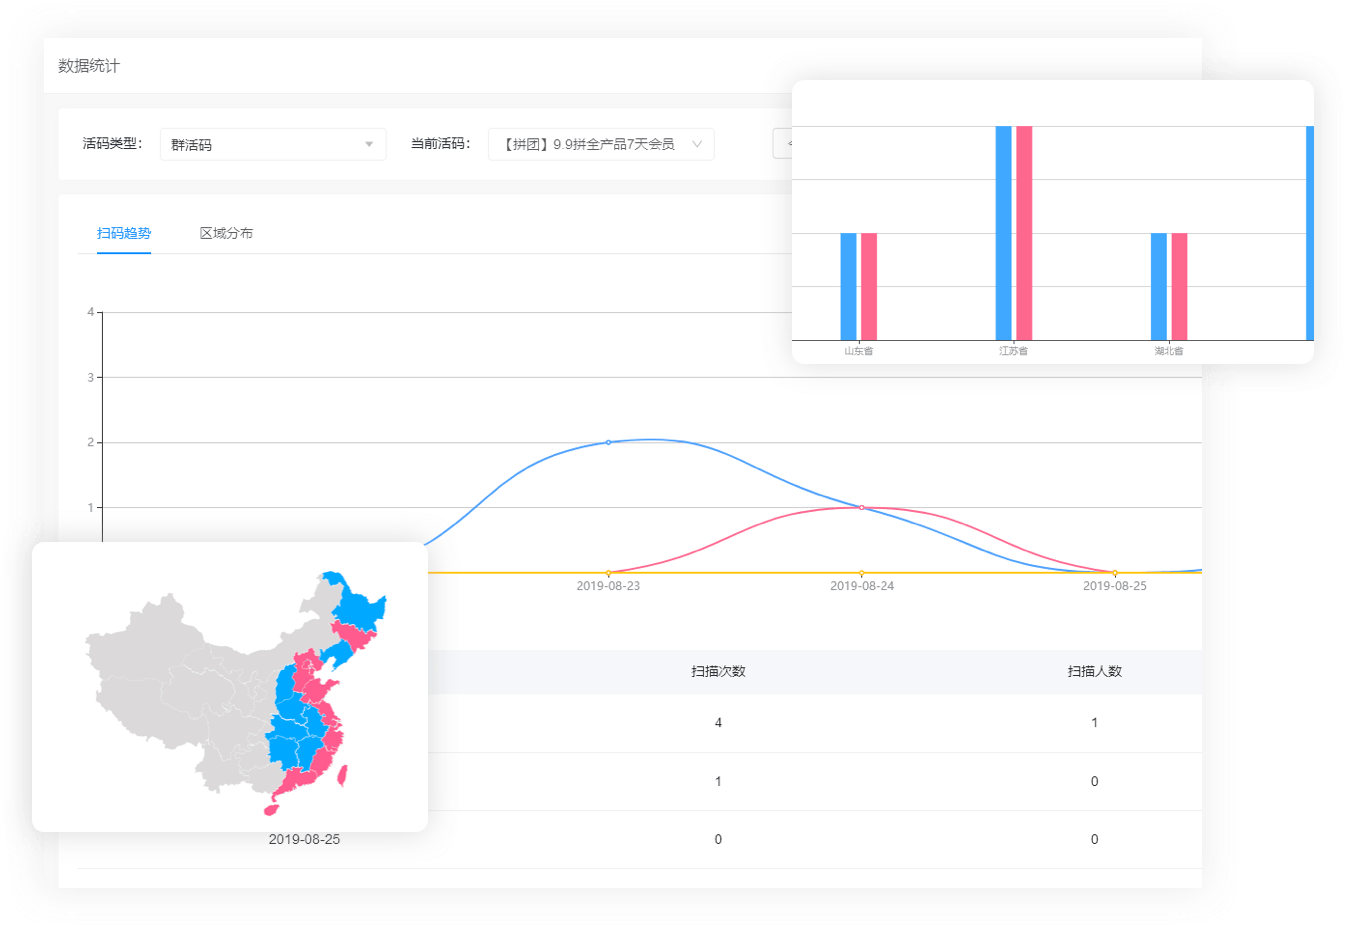Click the 扫描人数 column header
Screen dimensions: 1346x926
point(1094,671)
